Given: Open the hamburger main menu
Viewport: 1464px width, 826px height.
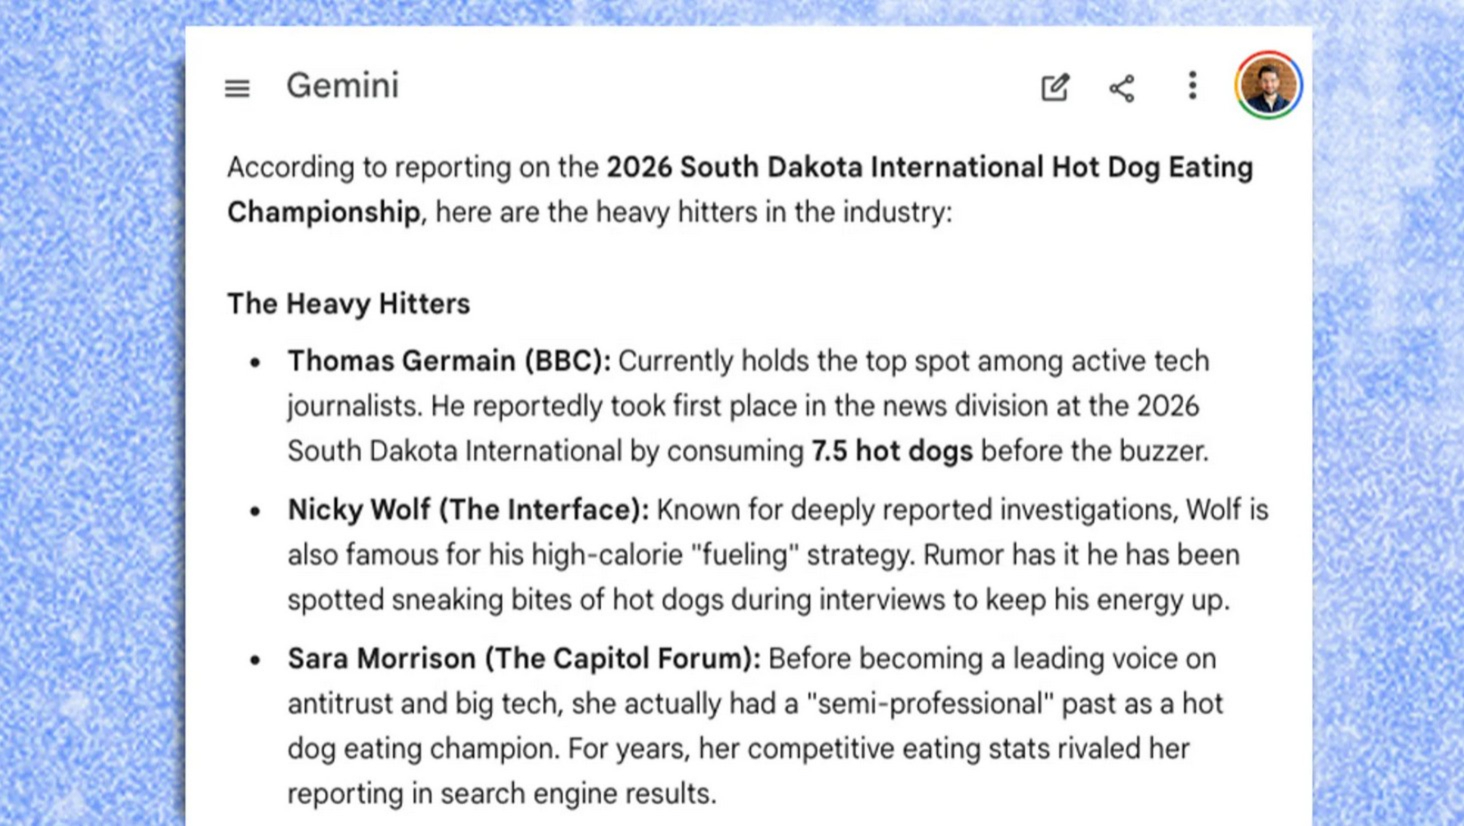Looking at the screenshot, I should [237, 88].
